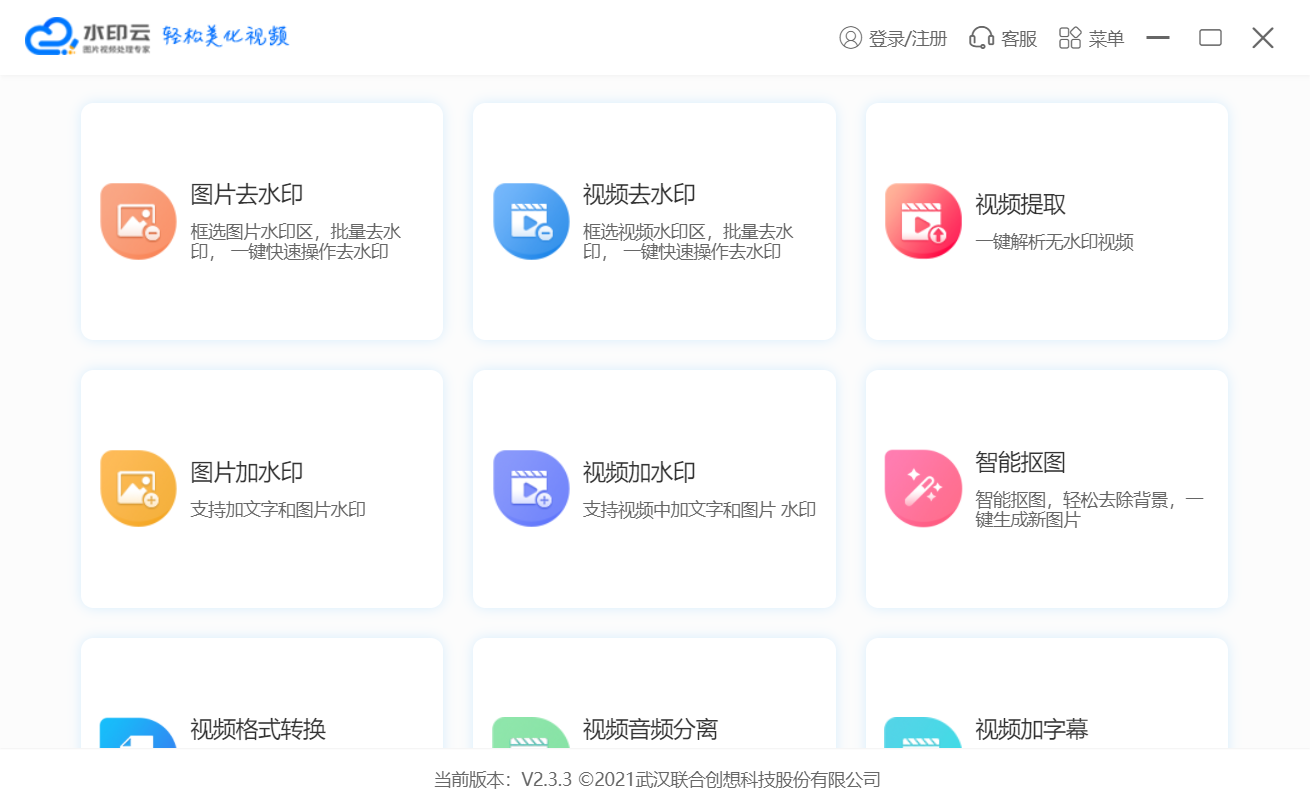Open the 视频去水印 feature card
This screenshot has width=1310, height=804.
tap(654, 220)
